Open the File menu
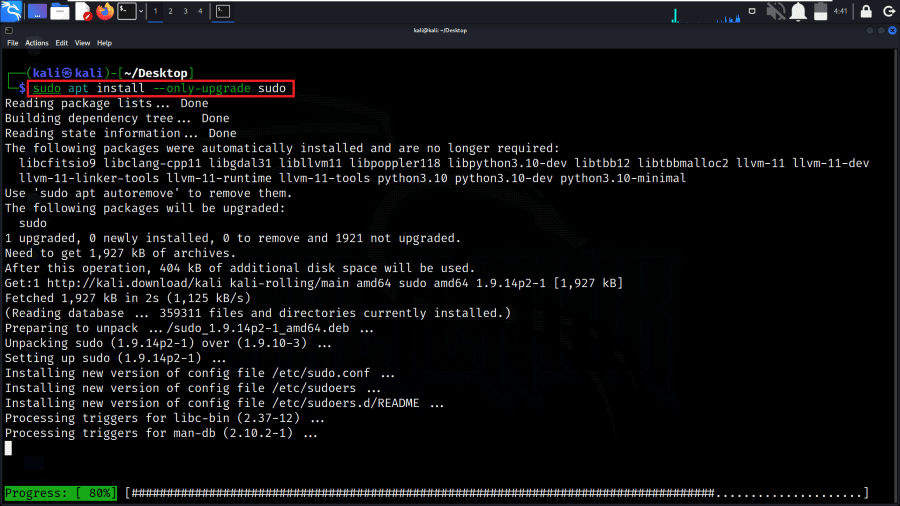The width and height of the screenshot is (900, 506). pos(13,43)
